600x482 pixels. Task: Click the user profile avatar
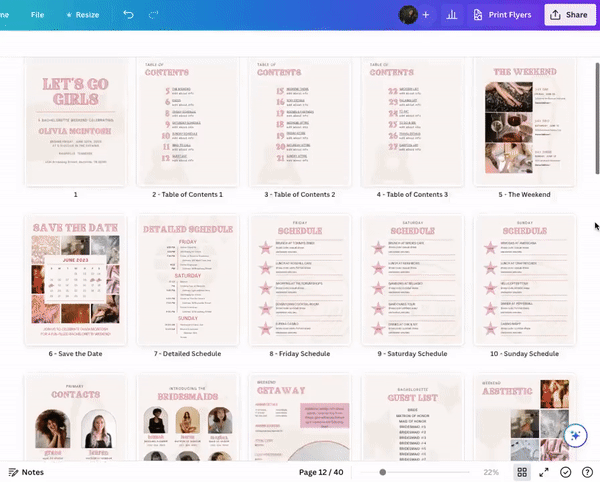(408, 15)
